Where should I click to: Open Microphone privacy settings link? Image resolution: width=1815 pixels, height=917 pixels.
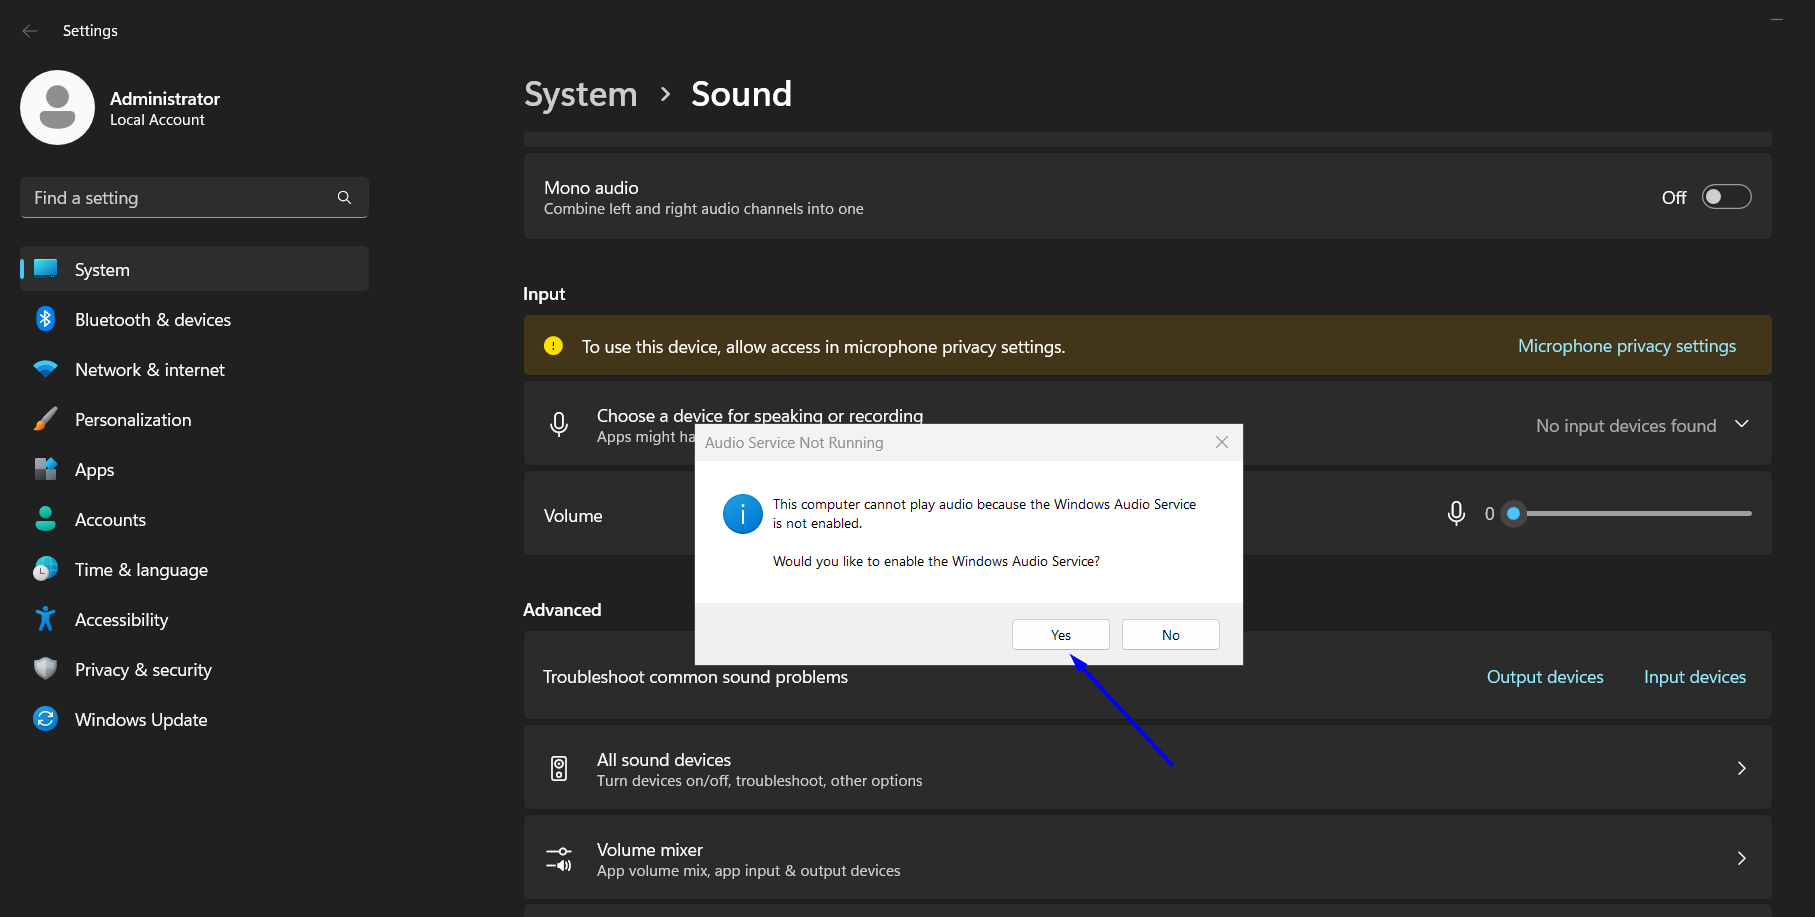(x=1626, y=346)
